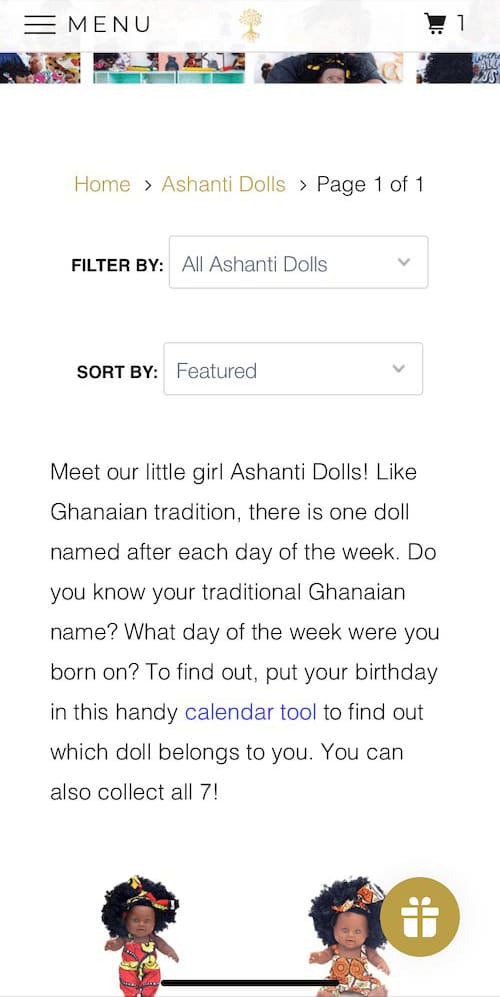This screenshot has height=997, width=500.
Task: Click the Sort By dropdown chevron arrow
Action: 398,369
